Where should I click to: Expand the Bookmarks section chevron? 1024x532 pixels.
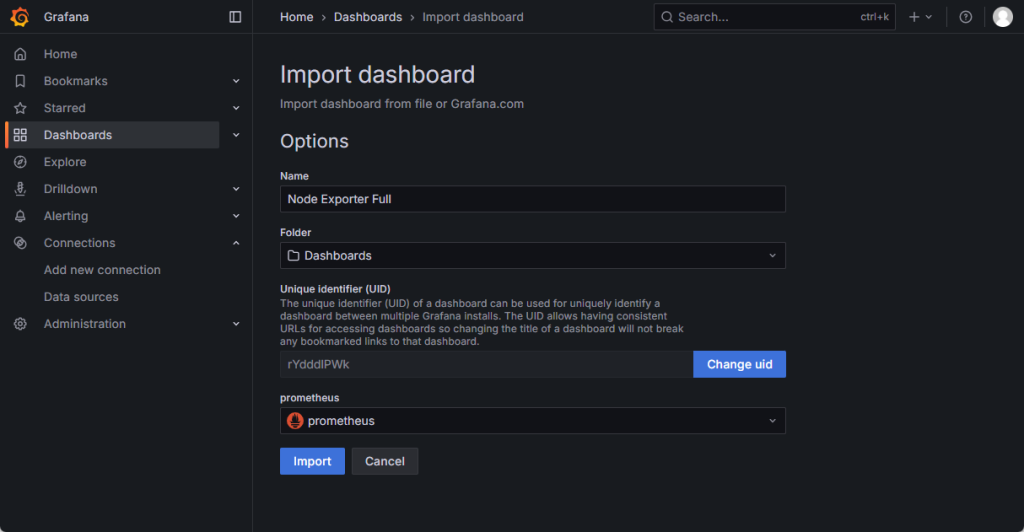point(236,81)
